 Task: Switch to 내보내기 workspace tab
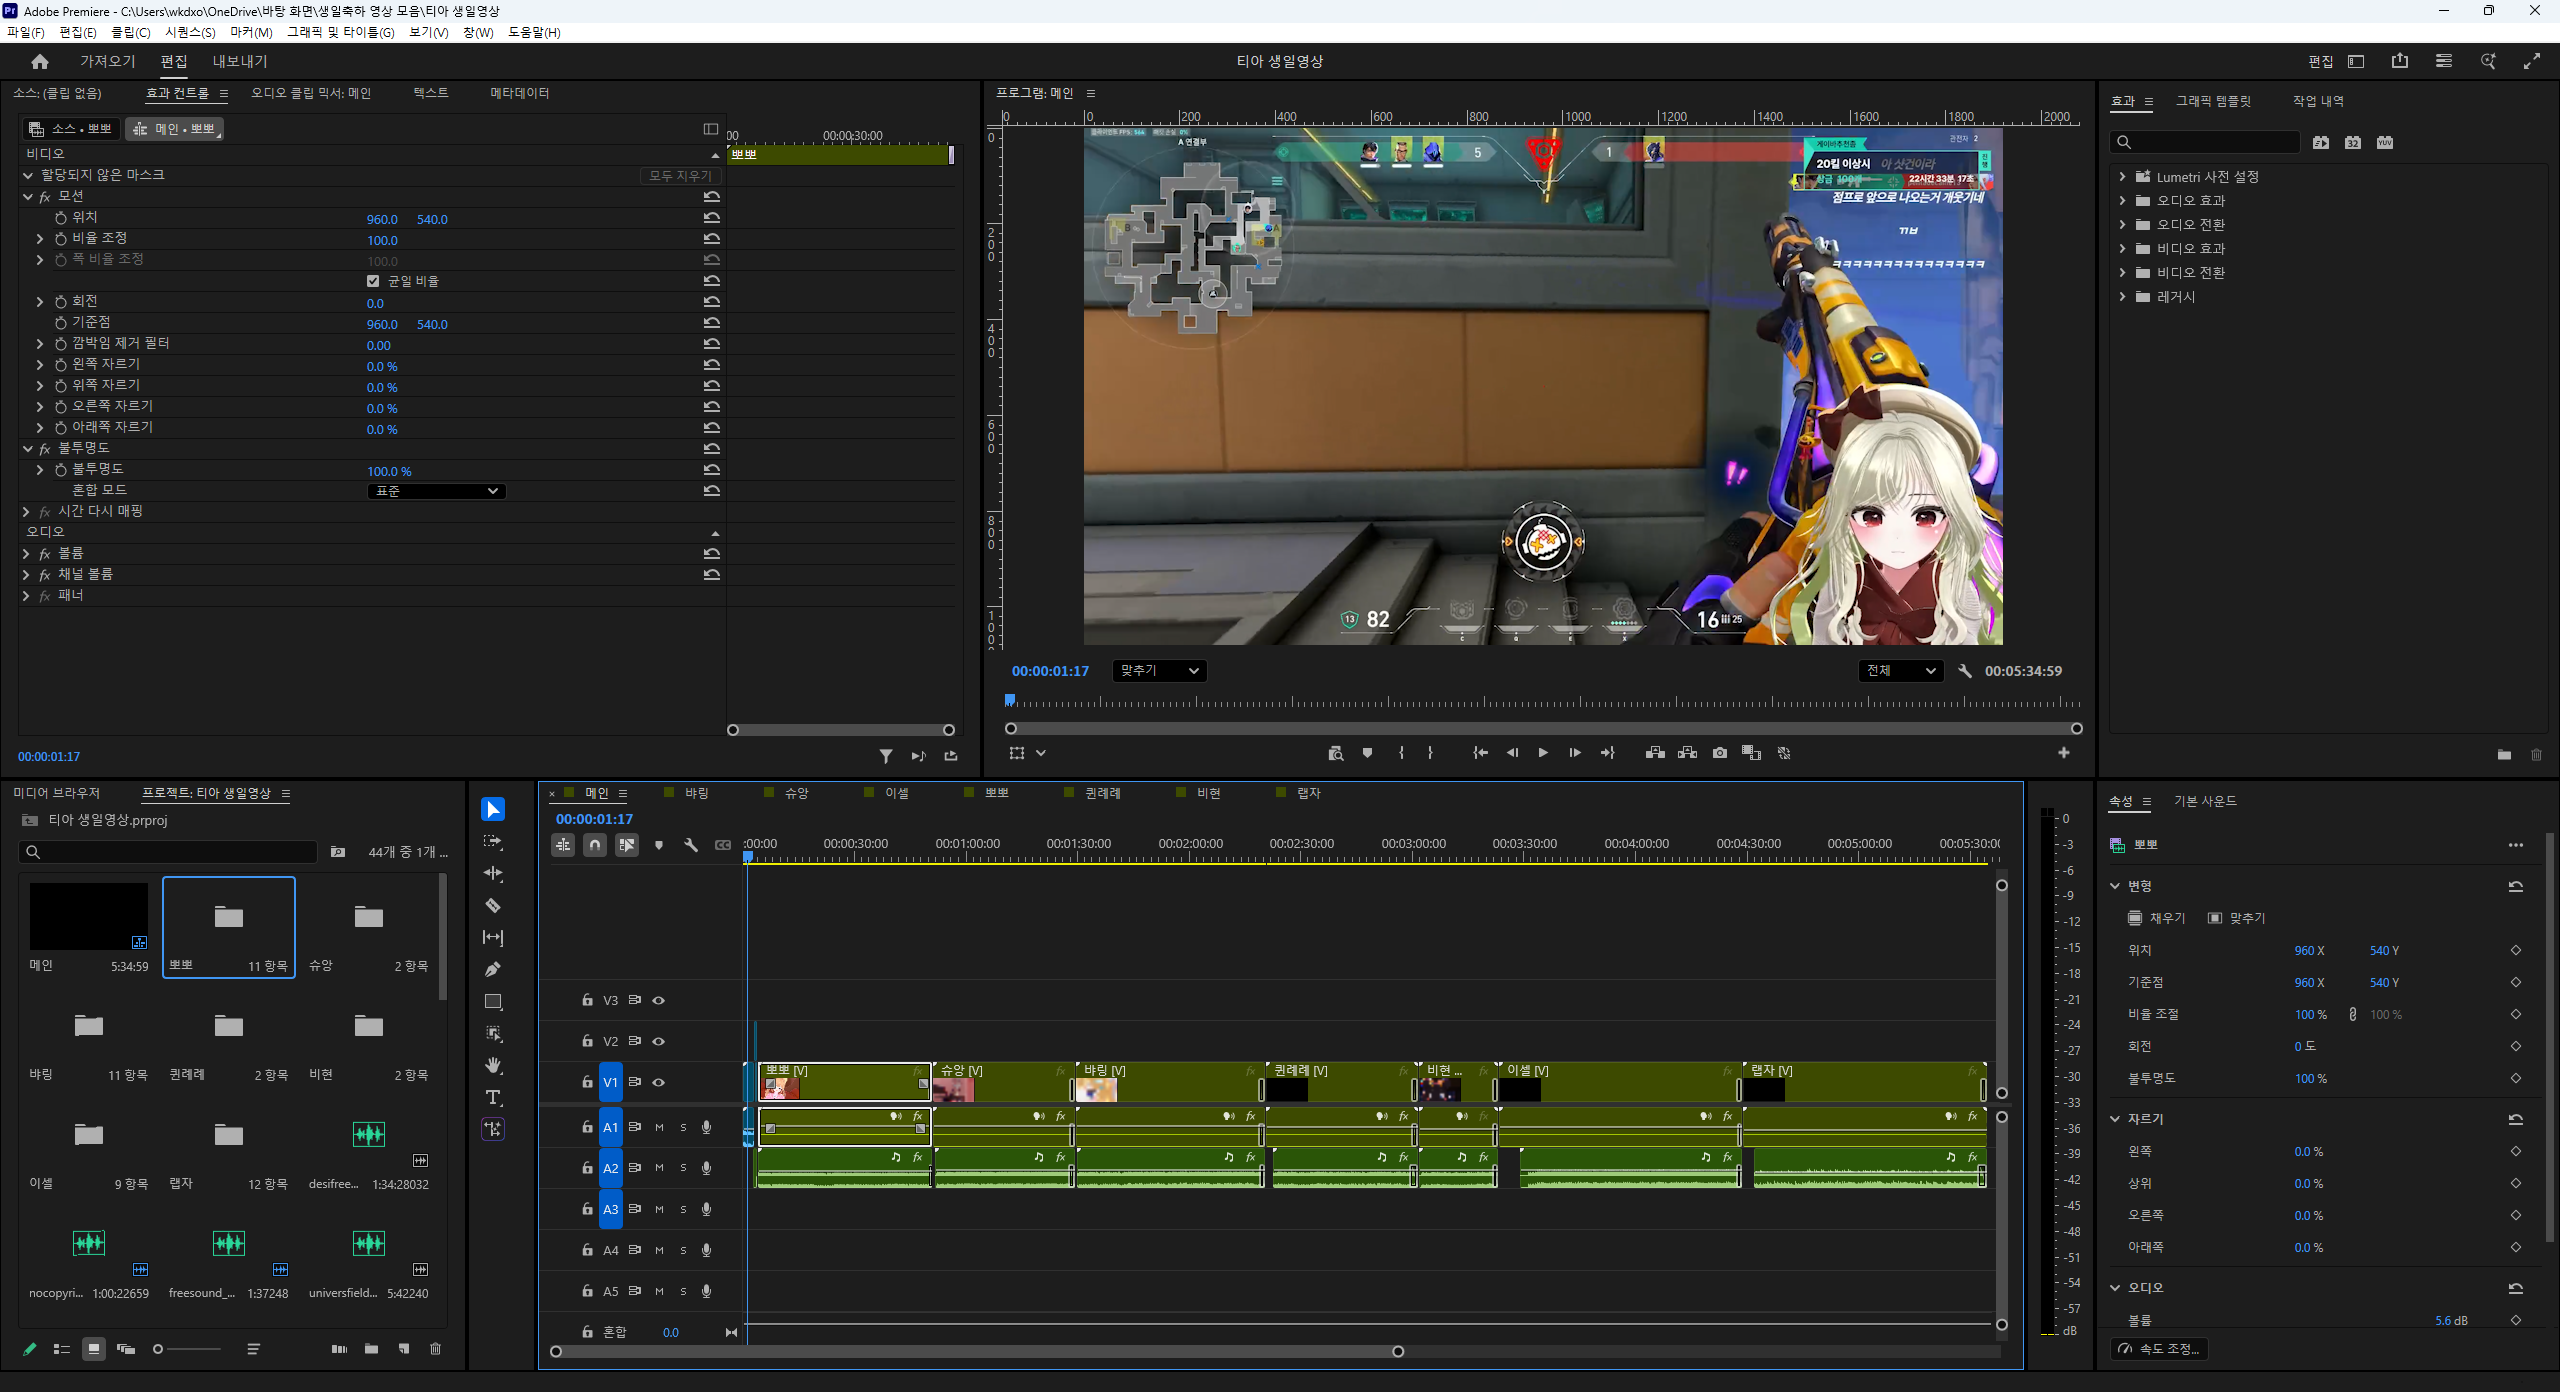coord(240,61)
